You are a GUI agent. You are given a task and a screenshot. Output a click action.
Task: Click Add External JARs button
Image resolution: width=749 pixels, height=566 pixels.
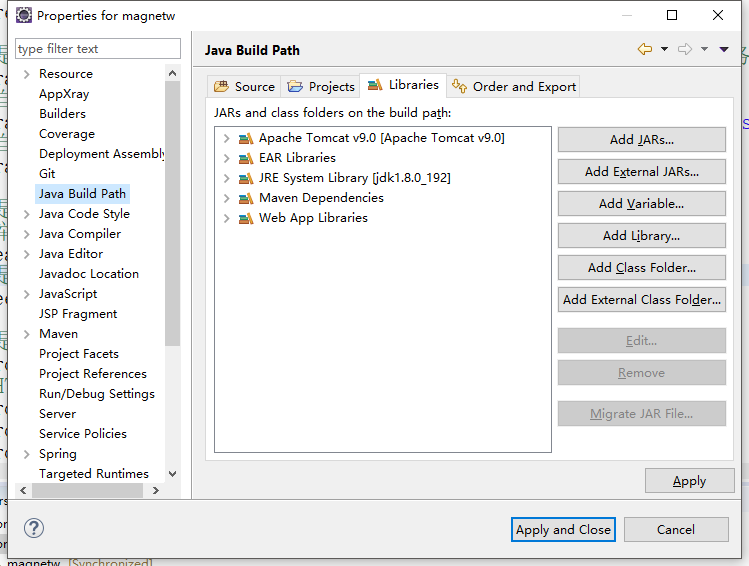click(642, 171)
